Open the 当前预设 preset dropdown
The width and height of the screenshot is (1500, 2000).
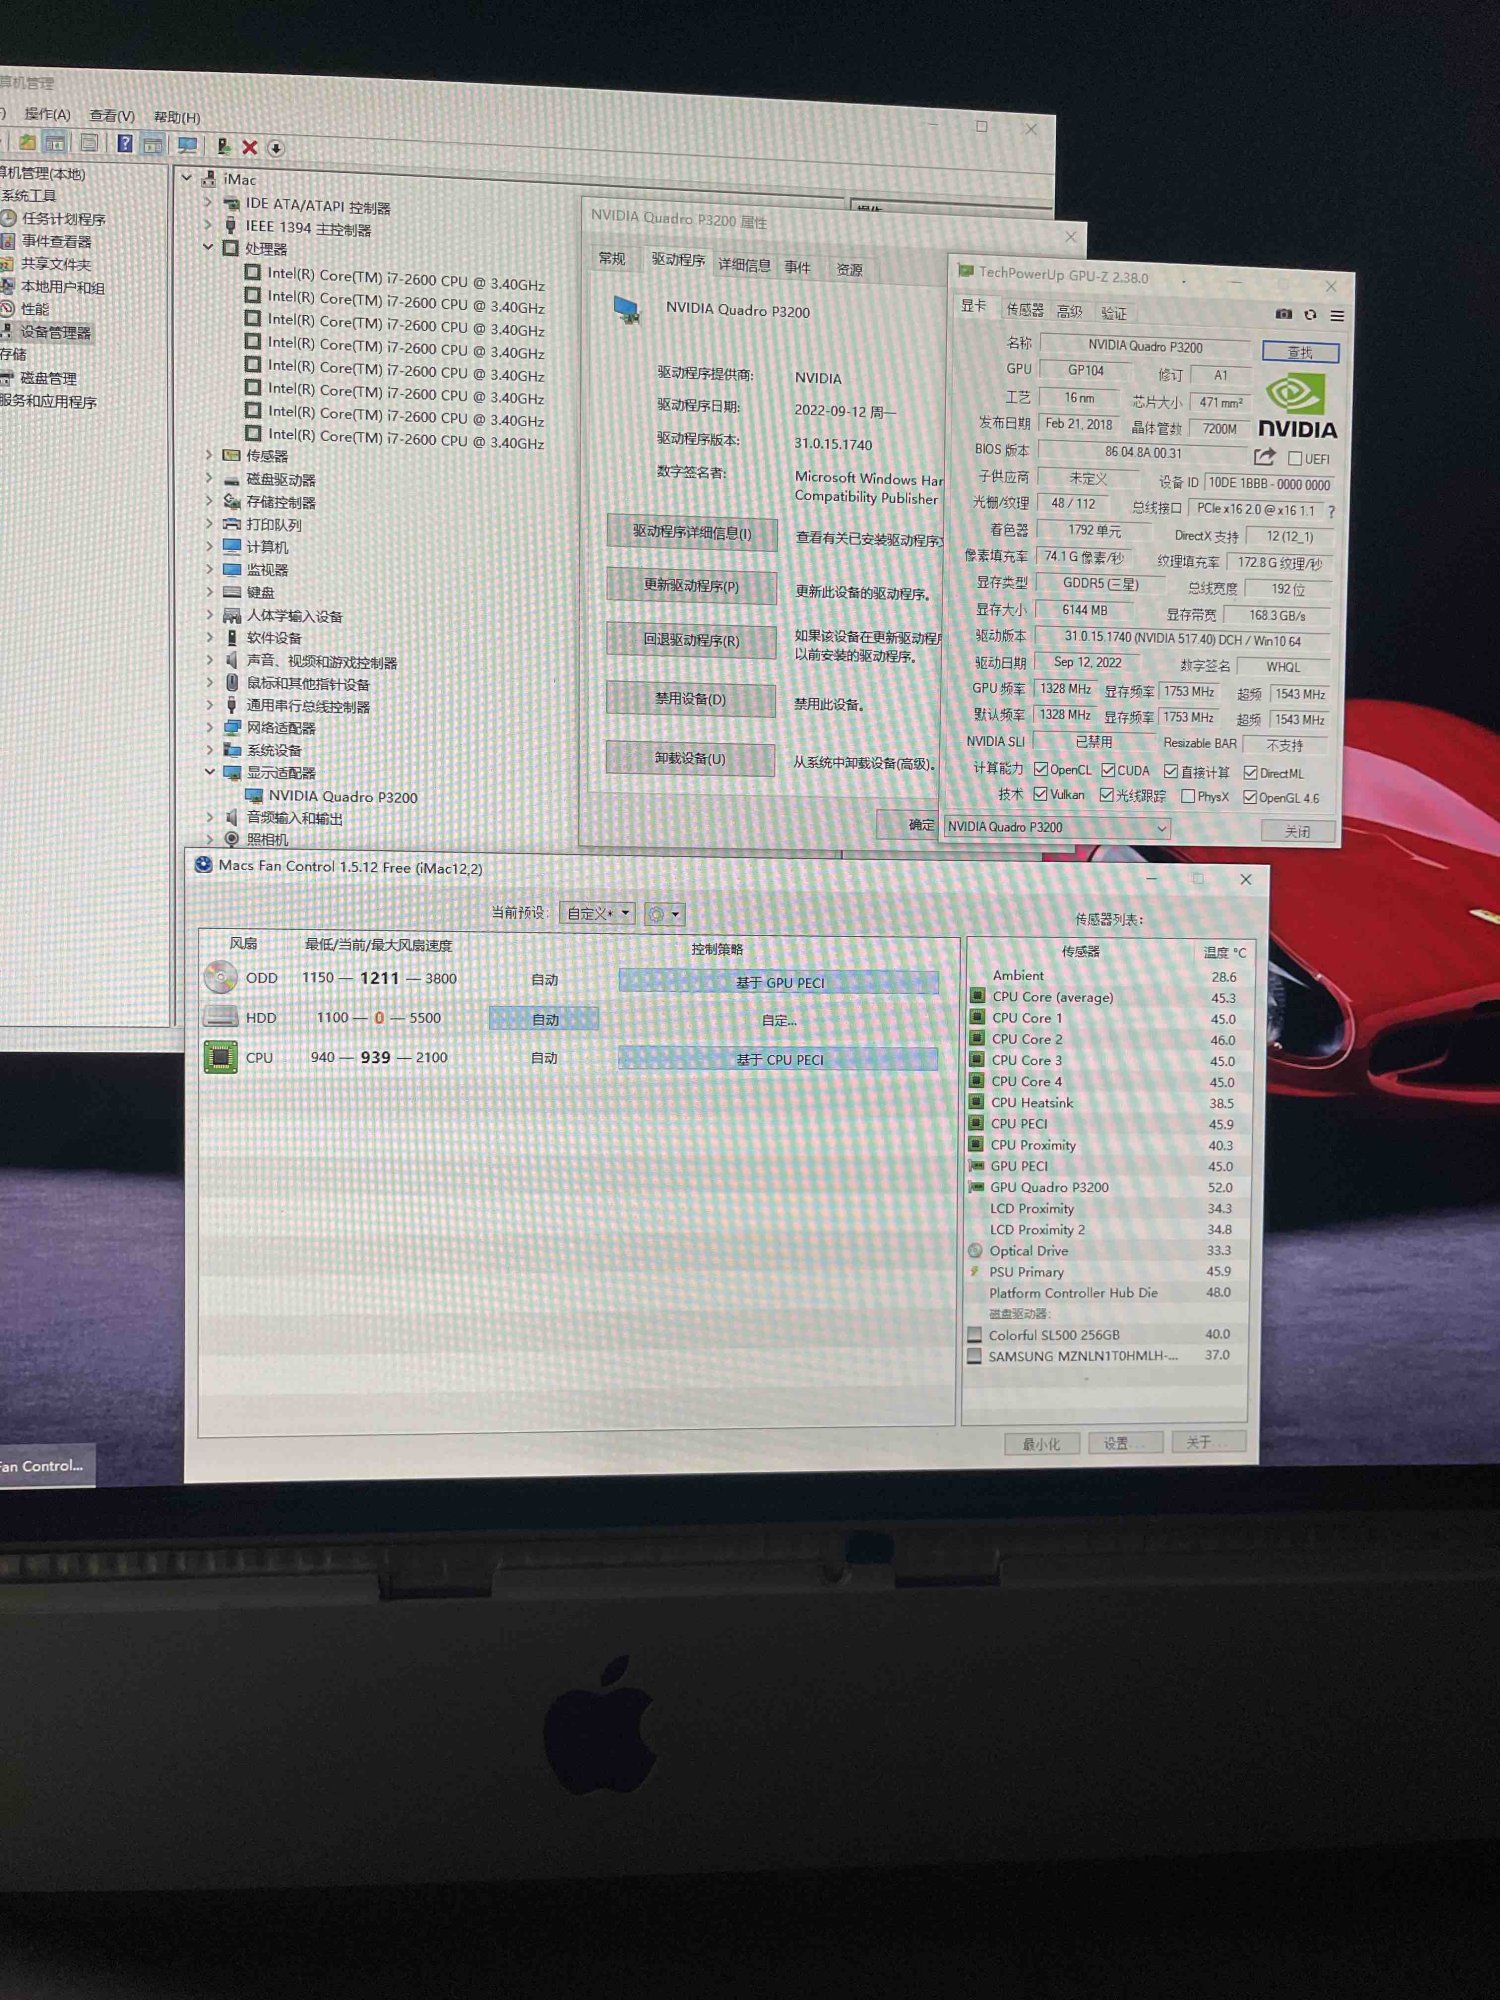596,913
